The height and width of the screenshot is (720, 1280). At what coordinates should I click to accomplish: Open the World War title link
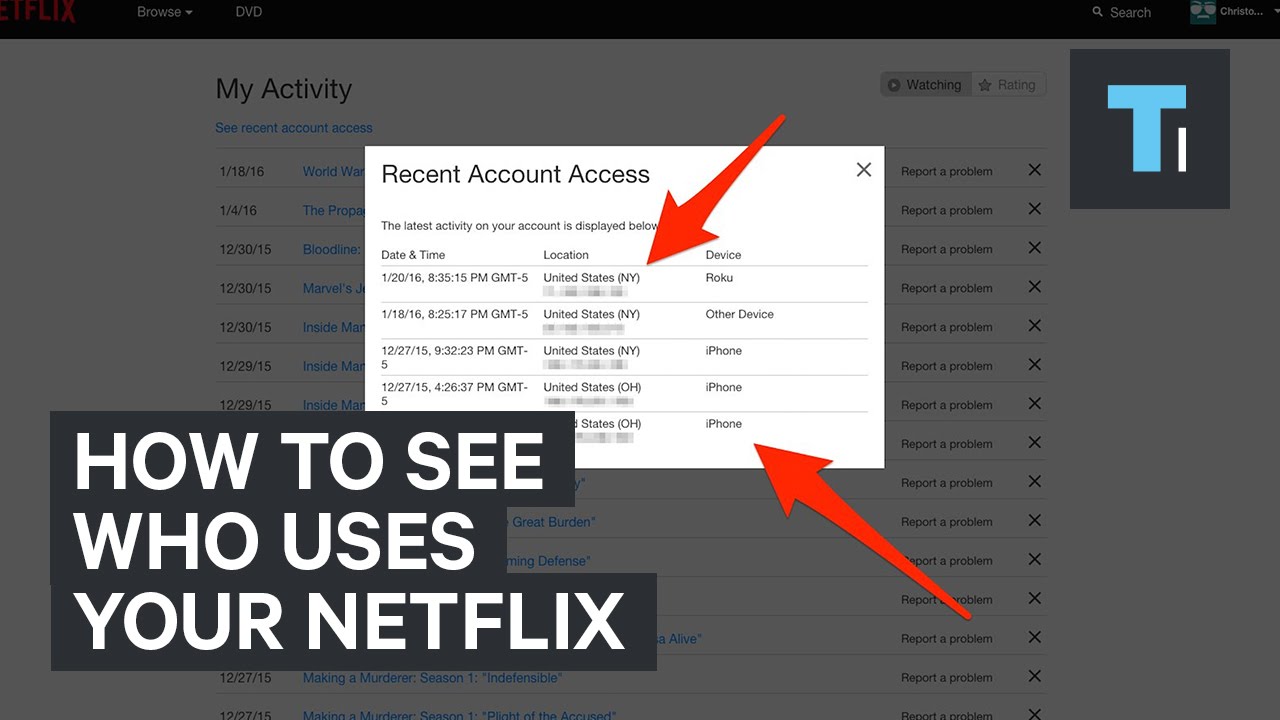[334, 171]
